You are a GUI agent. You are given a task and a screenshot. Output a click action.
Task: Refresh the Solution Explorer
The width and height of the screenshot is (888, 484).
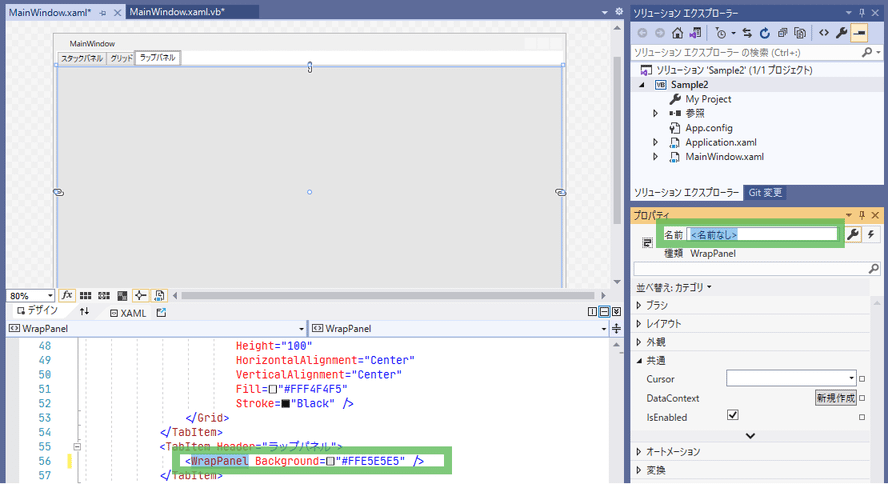tap(765, 33)
